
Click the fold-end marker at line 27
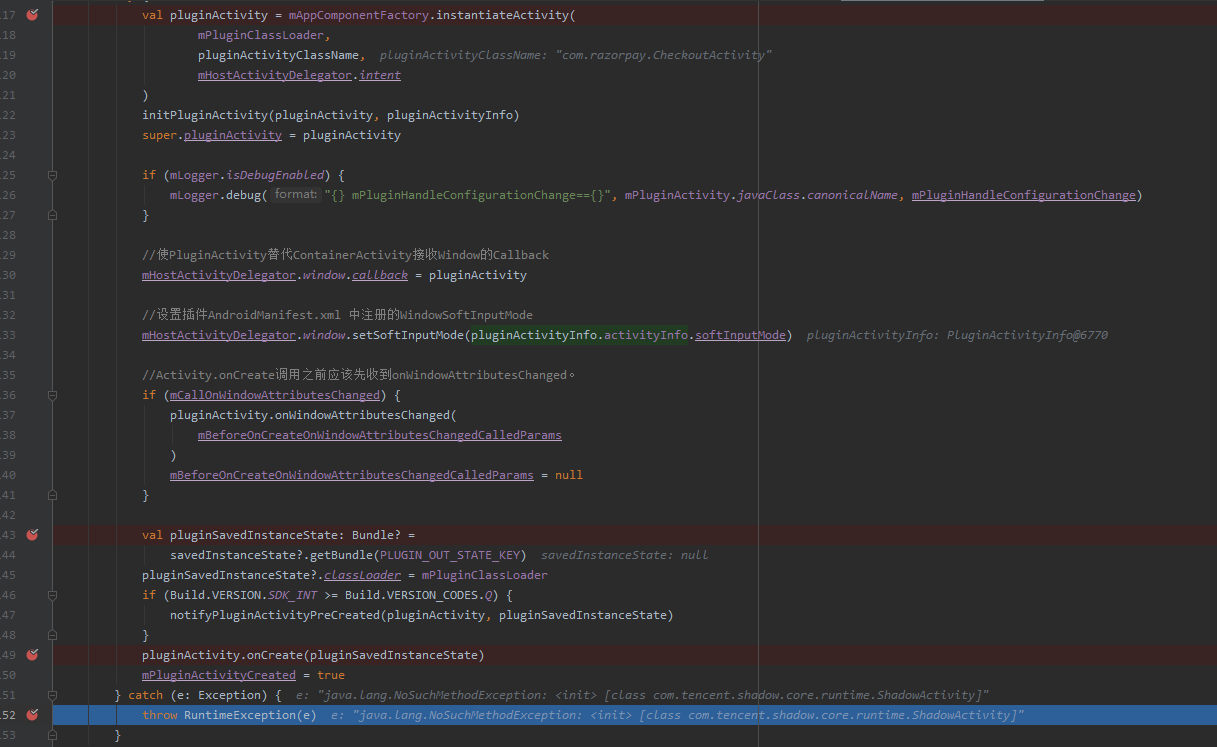click(x=52, y=214)
